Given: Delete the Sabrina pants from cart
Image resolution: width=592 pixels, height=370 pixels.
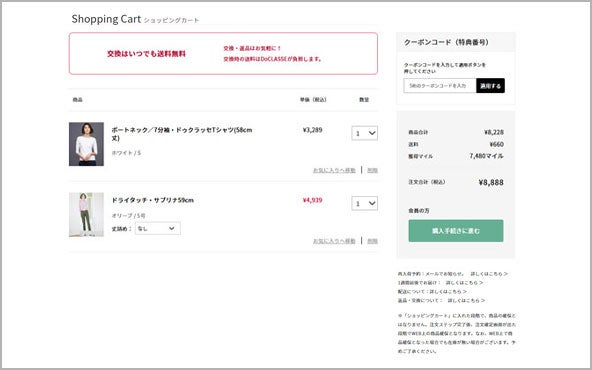Looking at the screenshot, I should click(373, 241).
